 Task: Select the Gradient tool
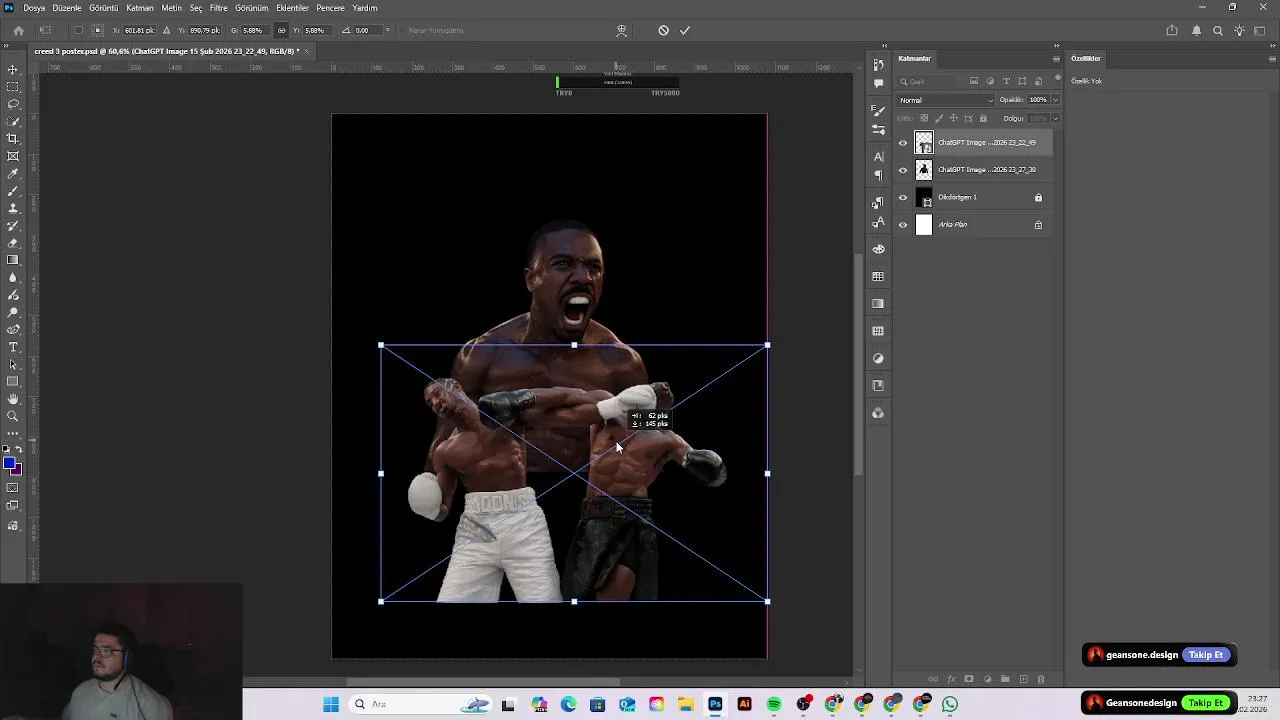tap(13, 260)
